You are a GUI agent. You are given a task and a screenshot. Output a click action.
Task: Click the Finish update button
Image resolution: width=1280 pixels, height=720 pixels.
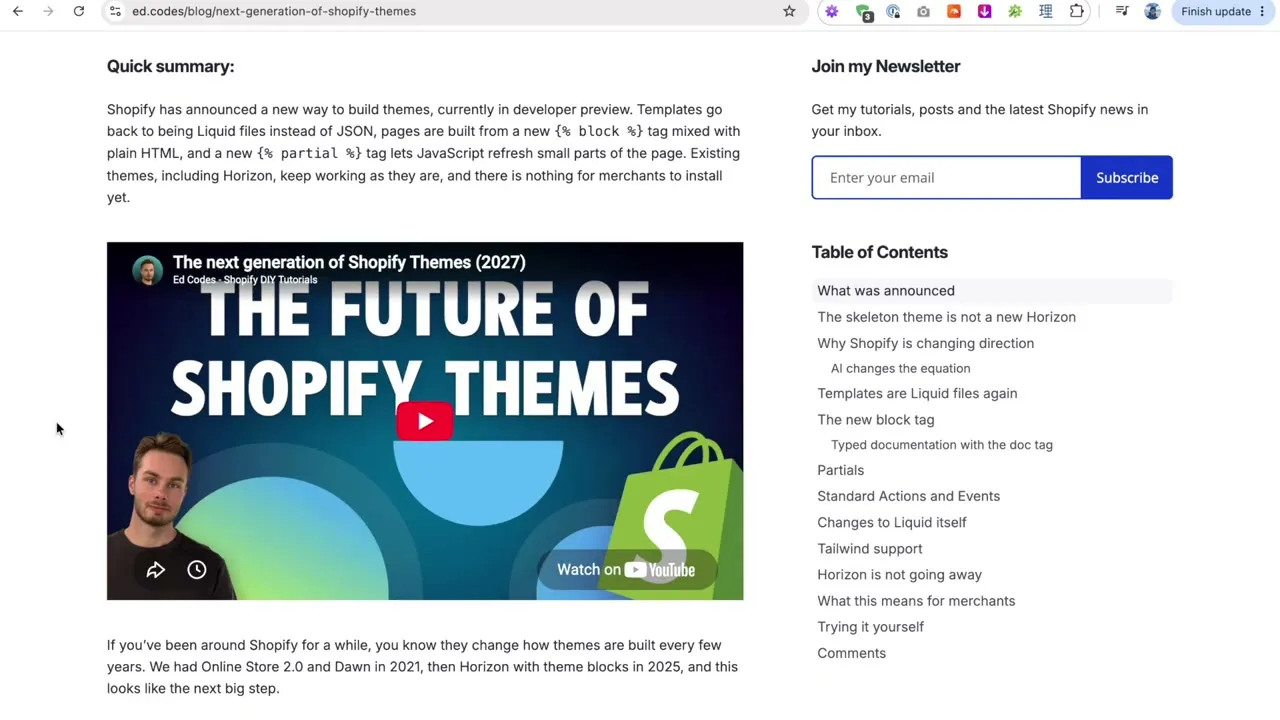click(x=1216, y=11)
